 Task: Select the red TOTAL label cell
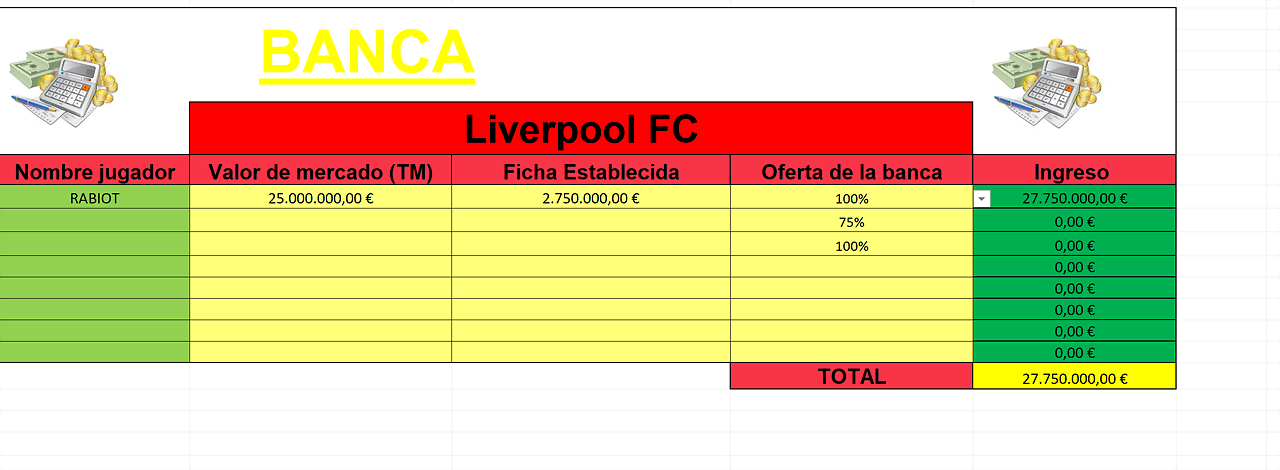click(x=852, y=376)
